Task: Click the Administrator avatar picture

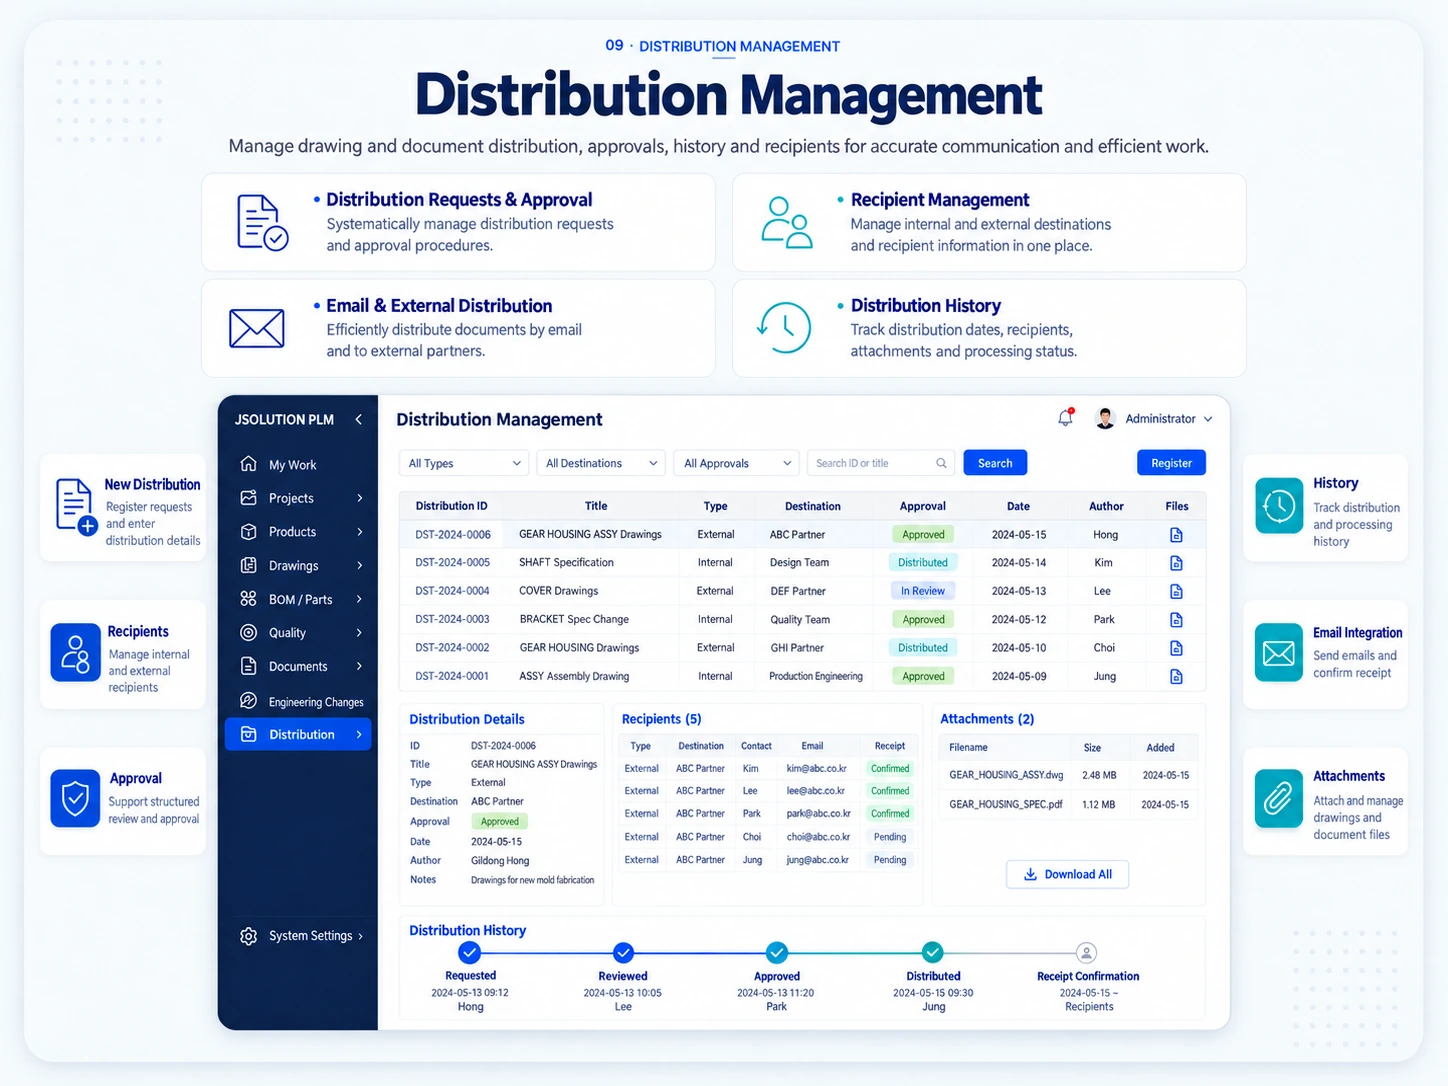Action: pos(1105,418)
